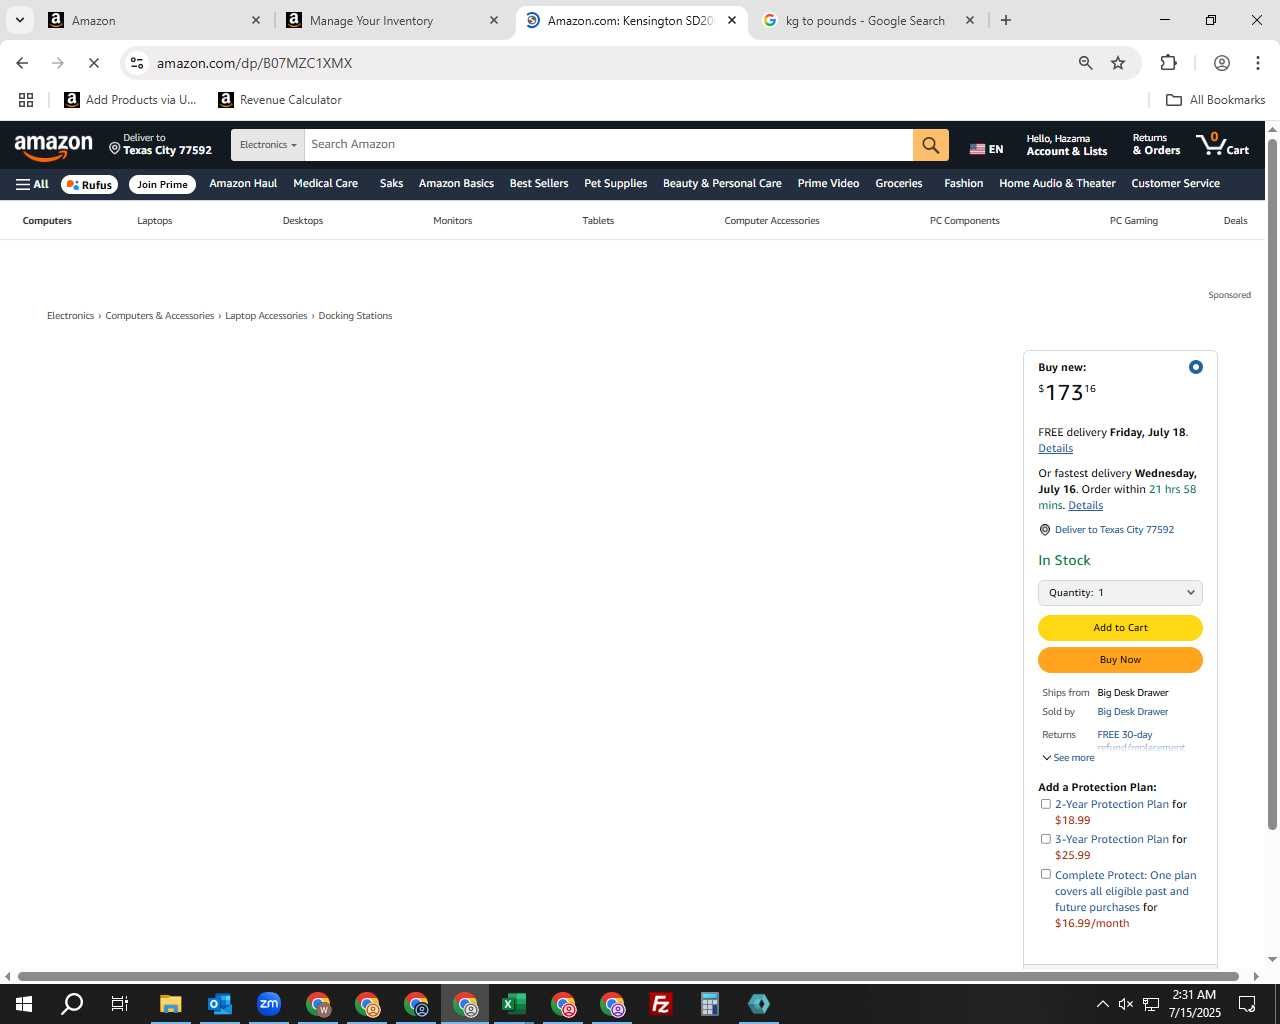Open Windows taskbar search
The width and height of the screenshot is (1280, 1024).
tap(72, 1004)
